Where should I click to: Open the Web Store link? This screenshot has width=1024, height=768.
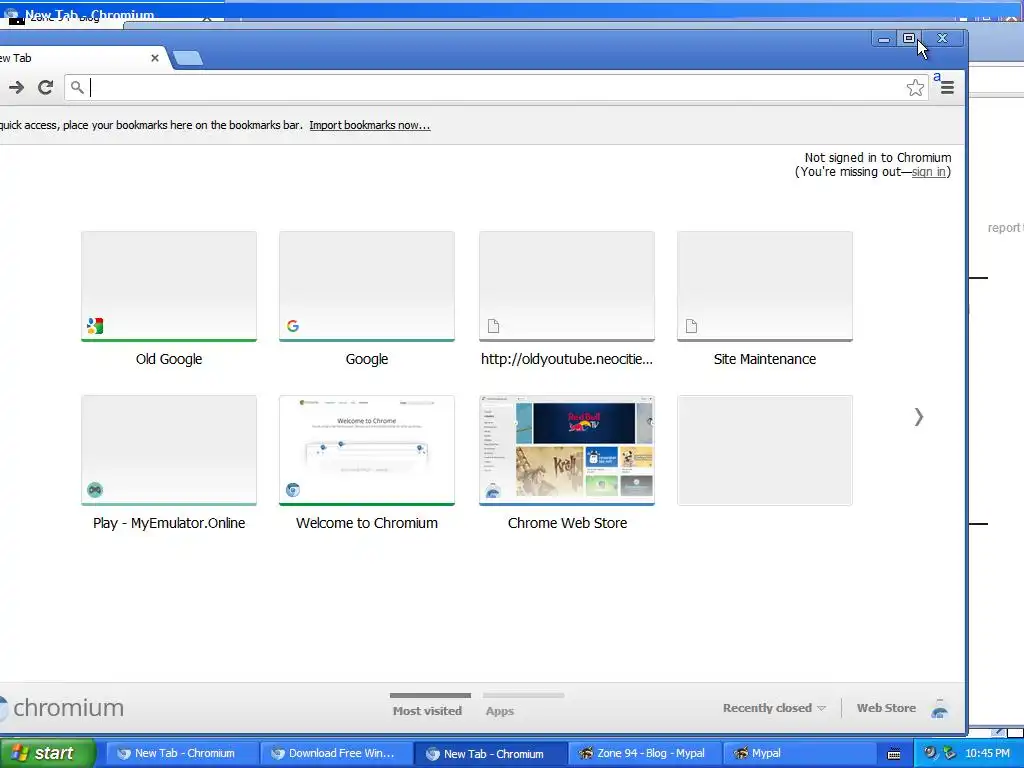(x=886, y=708)
